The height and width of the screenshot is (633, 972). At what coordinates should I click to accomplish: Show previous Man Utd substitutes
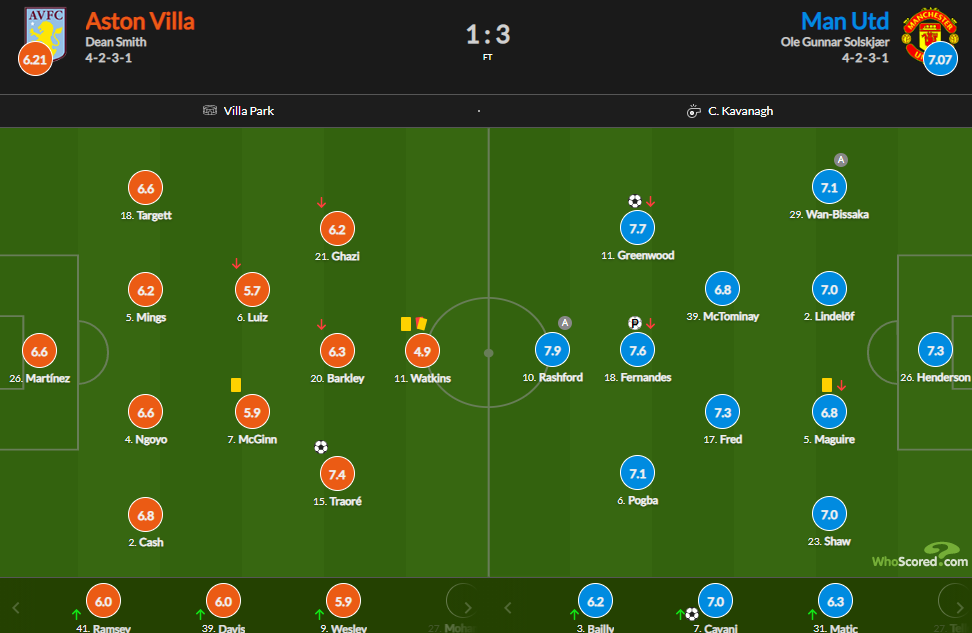coord(508,608)
